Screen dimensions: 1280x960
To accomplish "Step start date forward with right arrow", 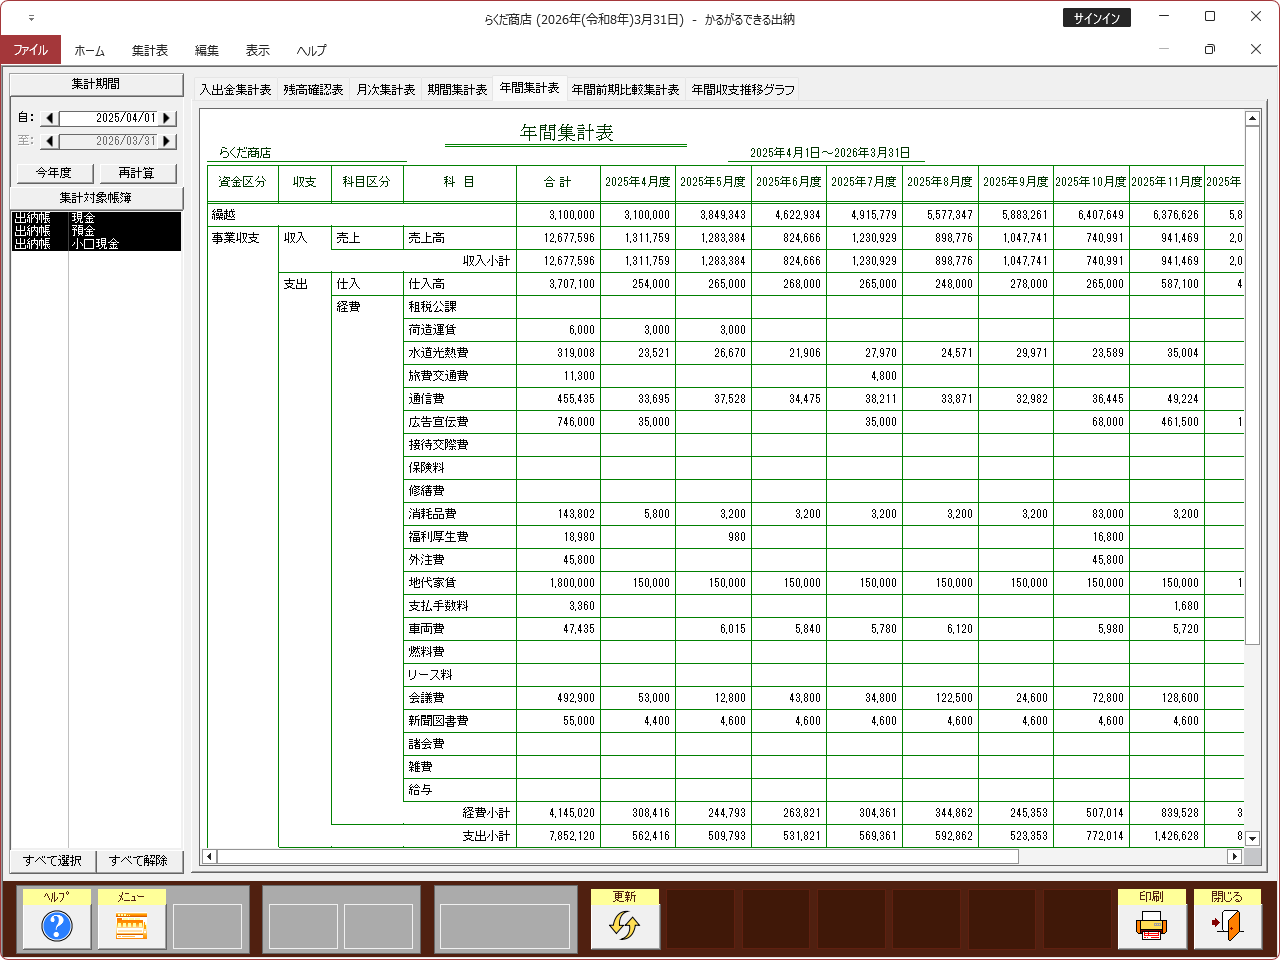I will [x=167, y=118].
